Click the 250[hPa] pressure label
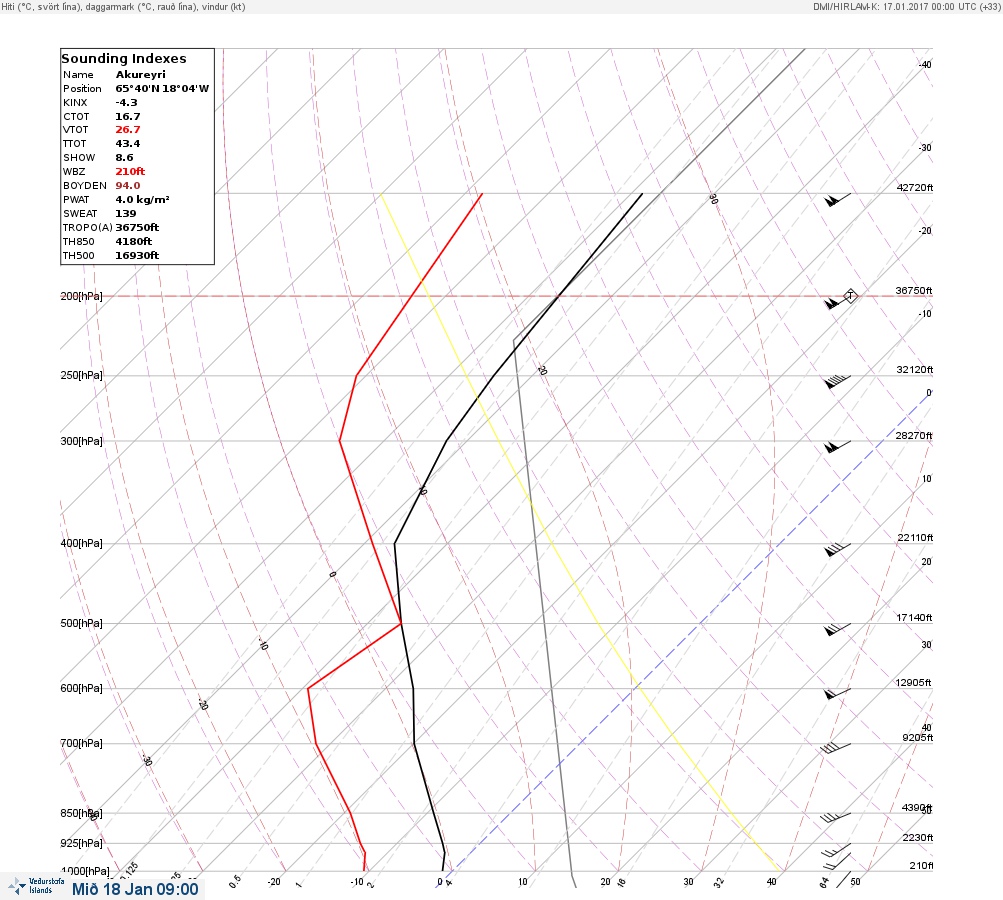The height and width of the screenshot is (900, 1003). tap(81, 375)
